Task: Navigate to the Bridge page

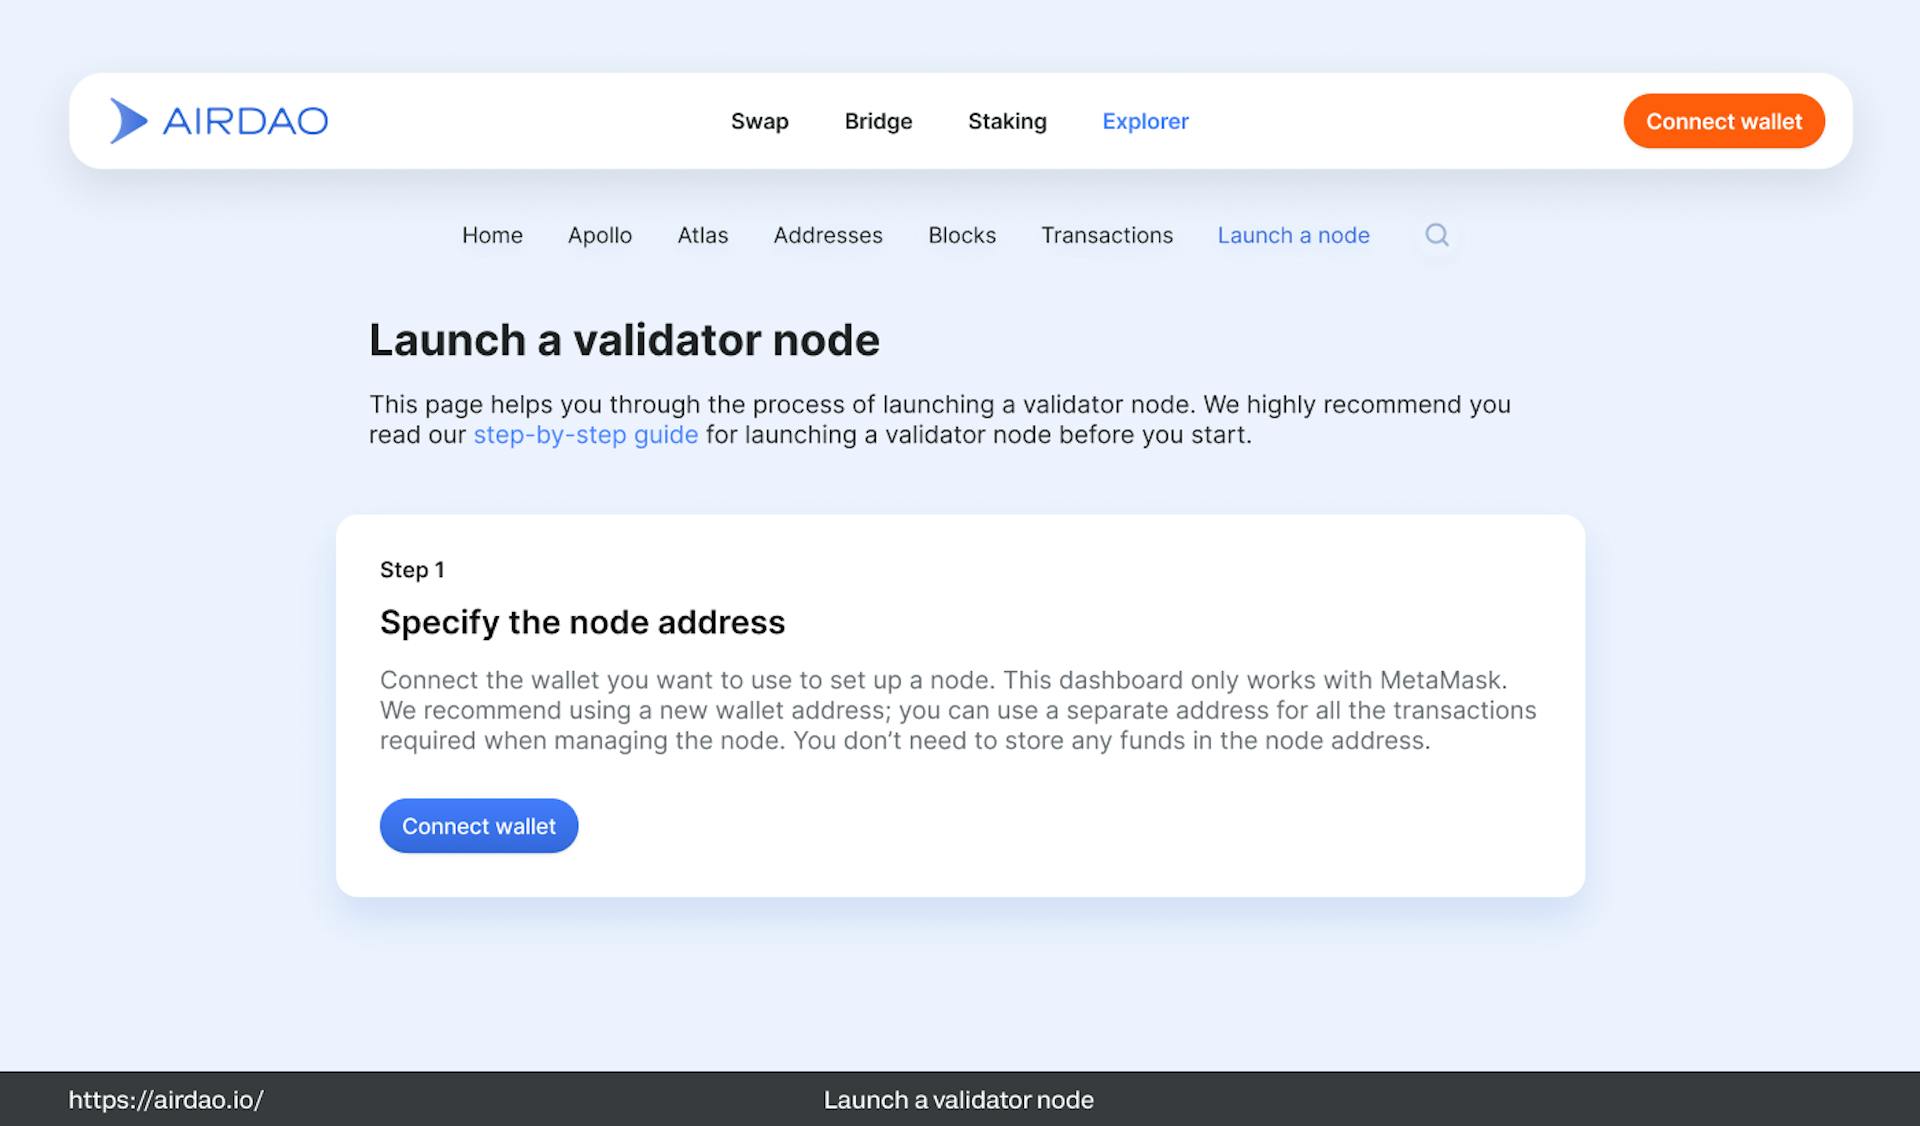Action: tap(877, 121)
